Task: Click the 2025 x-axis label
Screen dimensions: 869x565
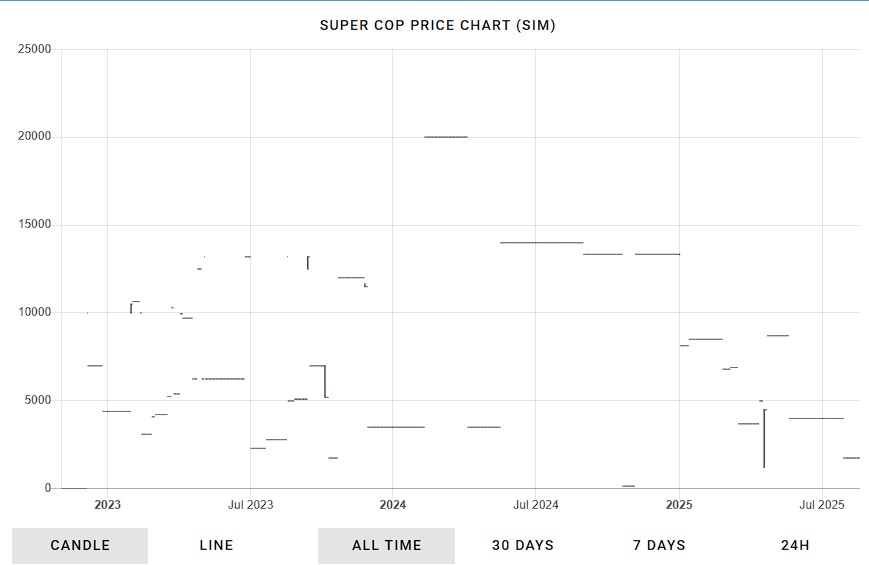Action: coord(679,505)
